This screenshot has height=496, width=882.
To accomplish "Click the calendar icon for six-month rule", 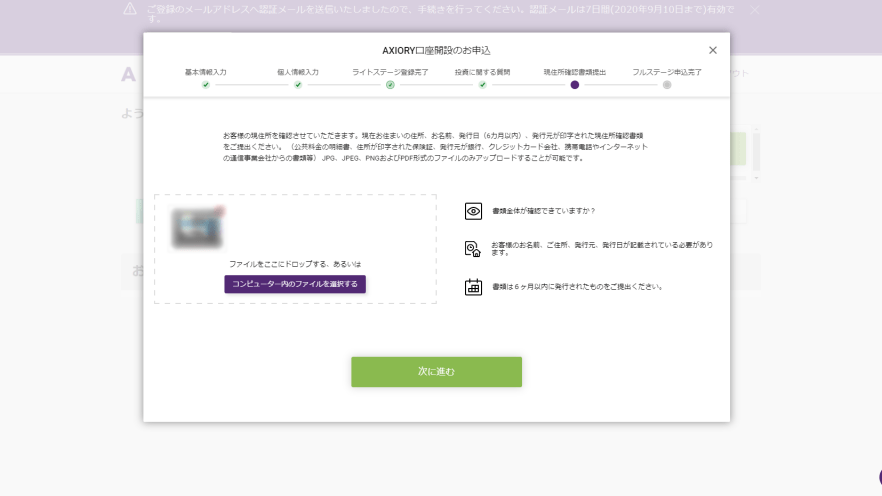I will coord(473,287).
